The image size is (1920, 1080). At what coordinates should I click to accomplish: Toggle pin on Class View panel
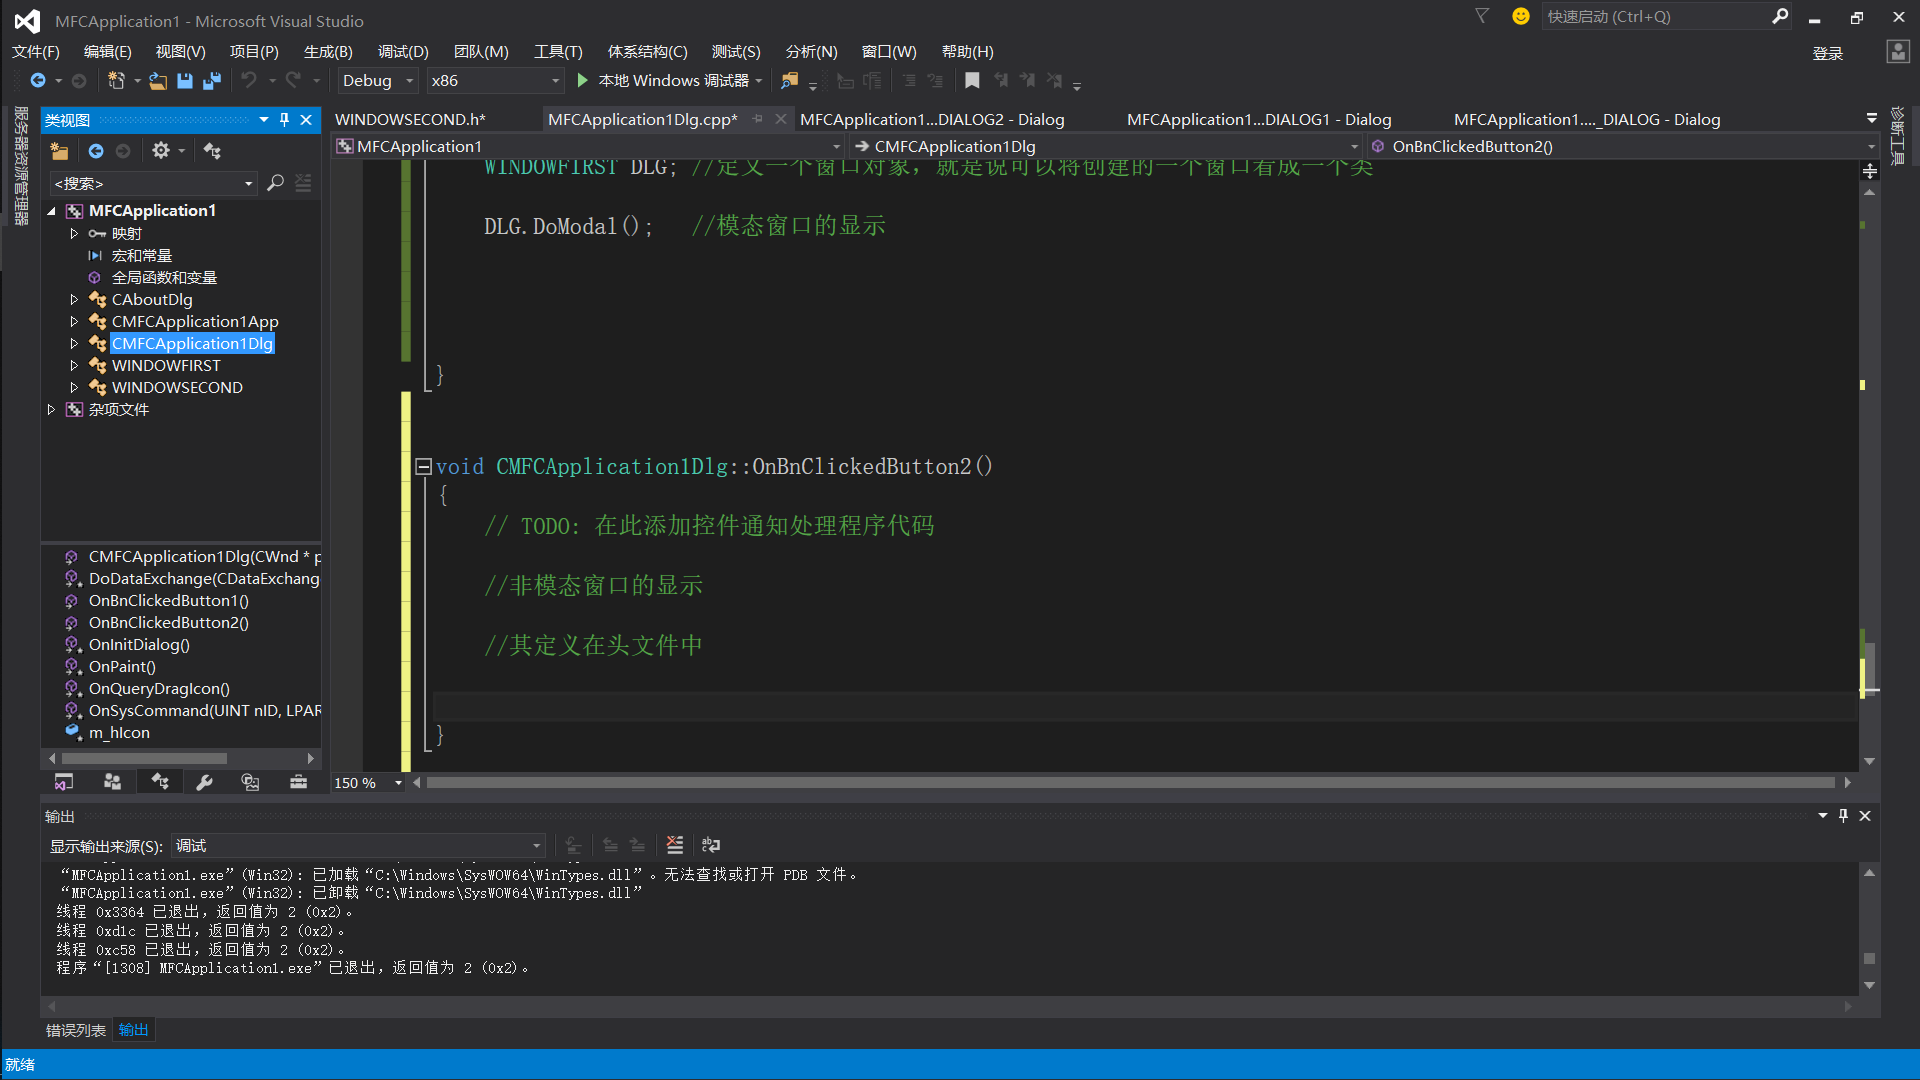(284, 120)
